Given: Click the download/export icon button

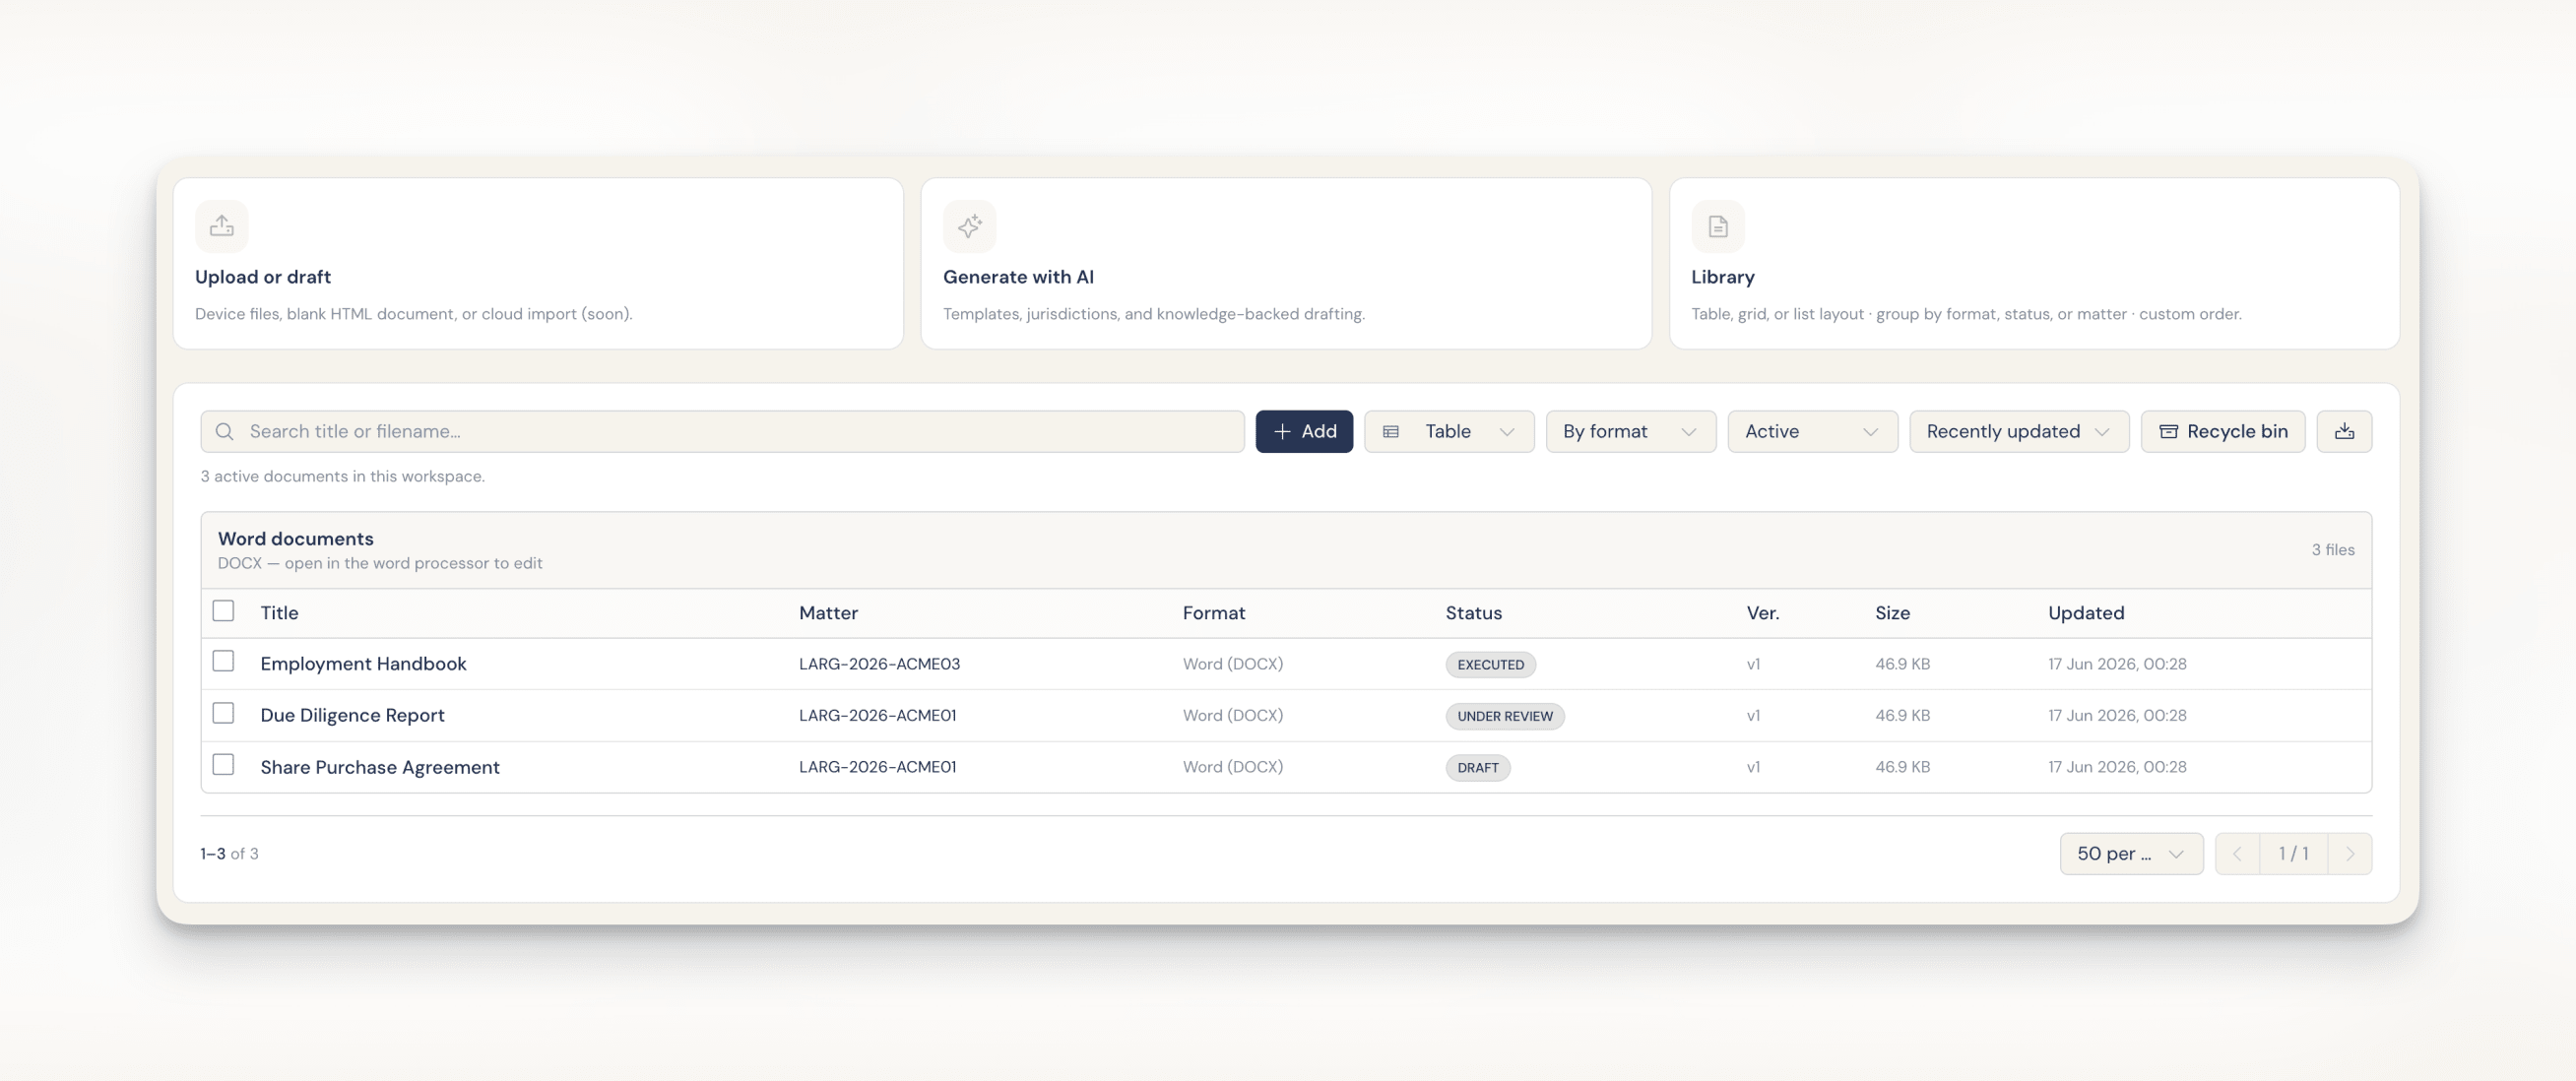Looking at the screenshot, I should (x=2344, y=431).
